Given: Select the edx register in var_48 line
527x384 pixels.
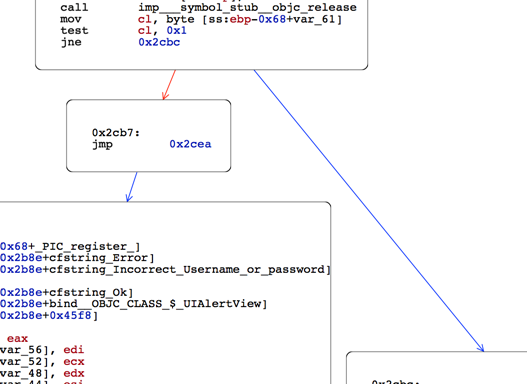Looking at the screenshot, I should pos(74,373).
